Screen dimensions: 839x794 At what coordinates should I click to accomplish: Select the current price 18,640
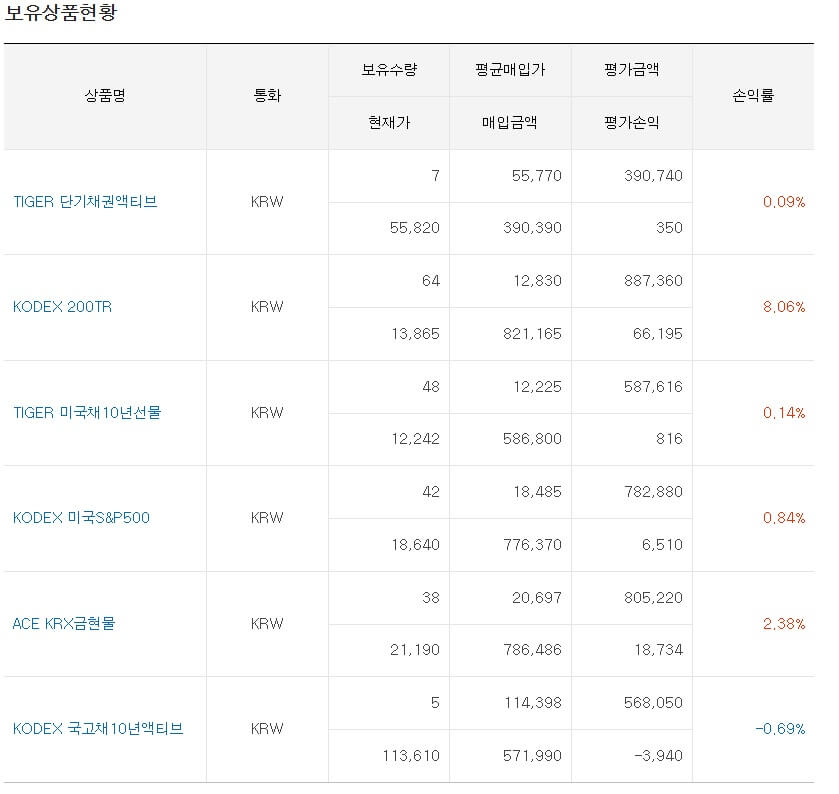click(x=415, y=545)
